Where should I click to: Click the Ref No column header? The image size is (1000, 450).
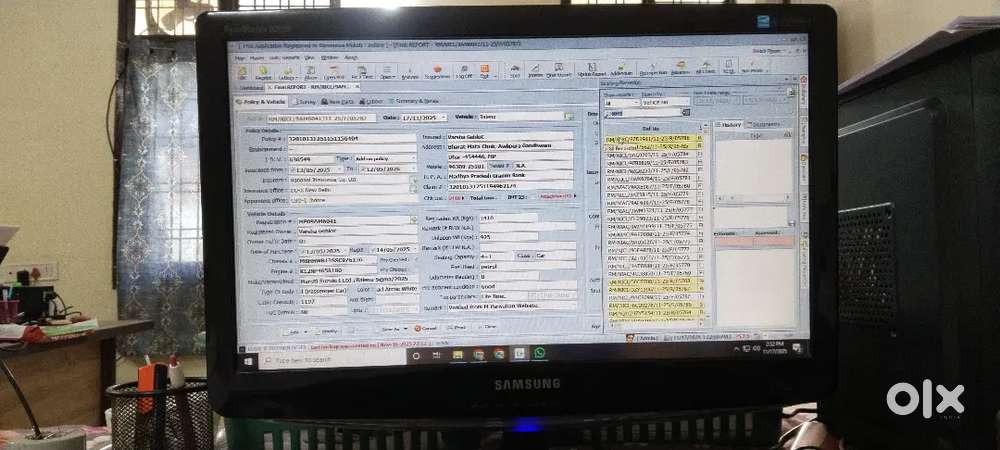(x=651, y=128)
